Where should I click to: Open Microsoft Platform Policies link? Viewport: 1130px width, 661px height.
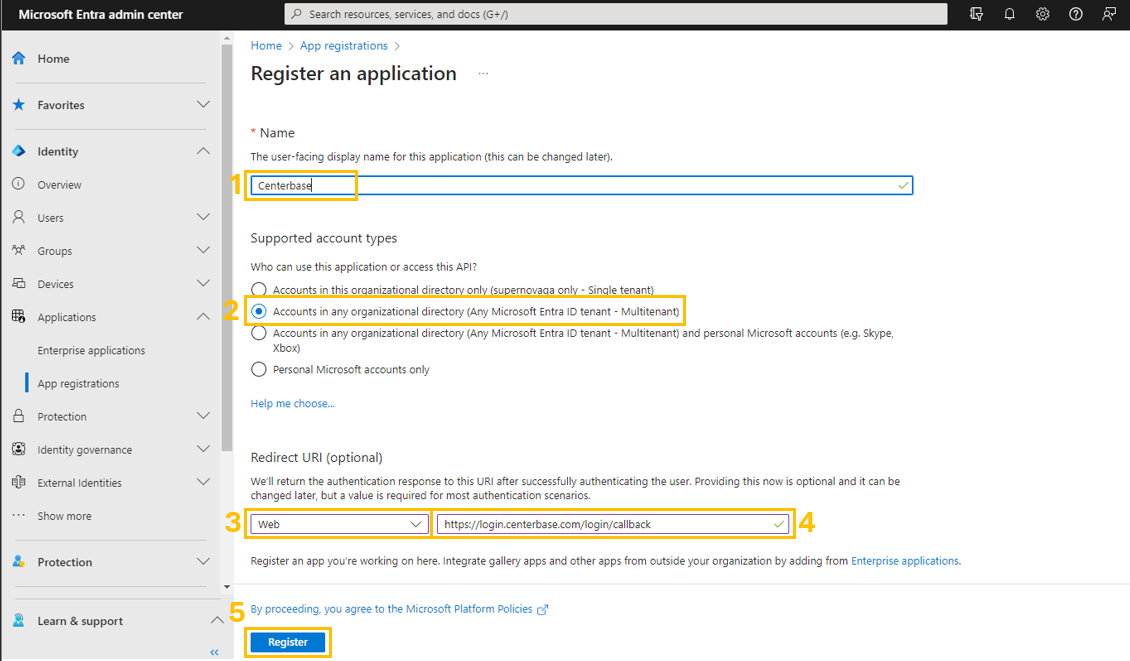click(x=469, y=609)
